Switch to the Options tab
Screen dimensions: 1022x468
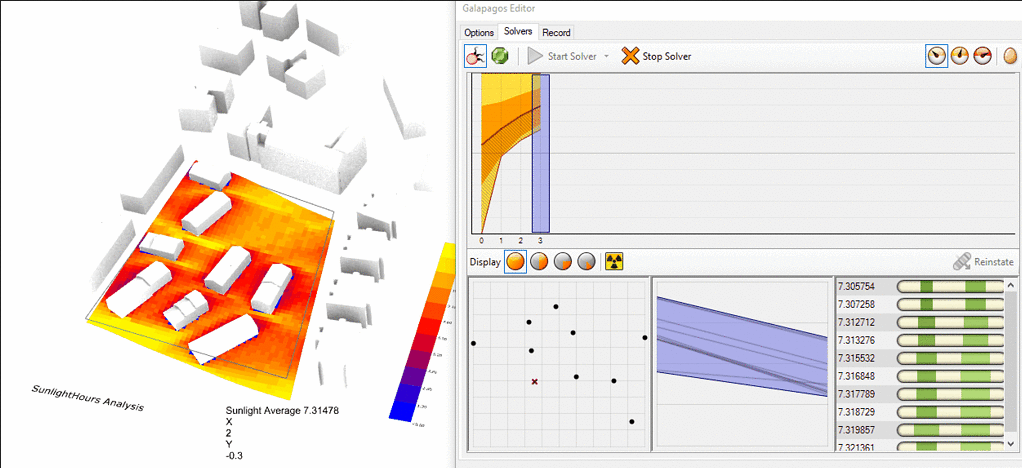tap(479, 33)
